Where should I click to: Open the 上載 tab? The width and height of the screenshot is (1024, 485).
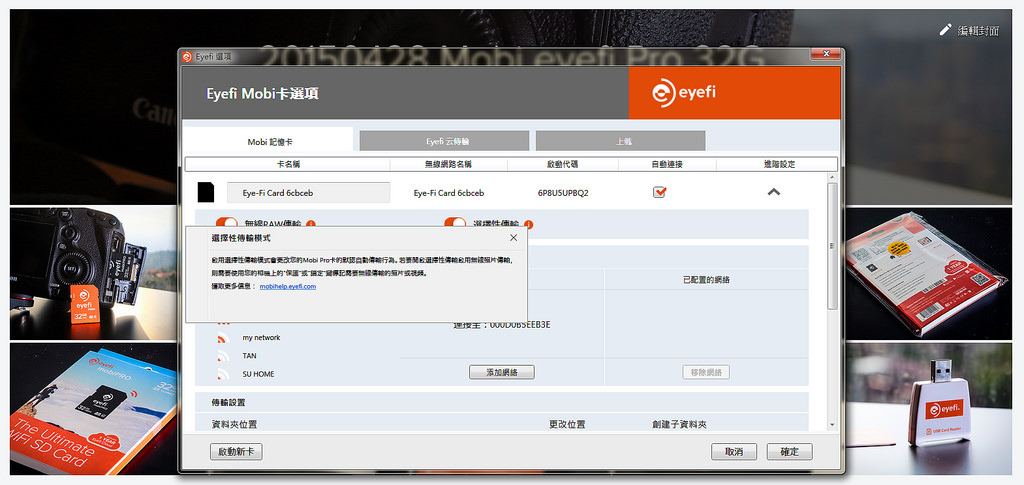(x=620, y=141)
